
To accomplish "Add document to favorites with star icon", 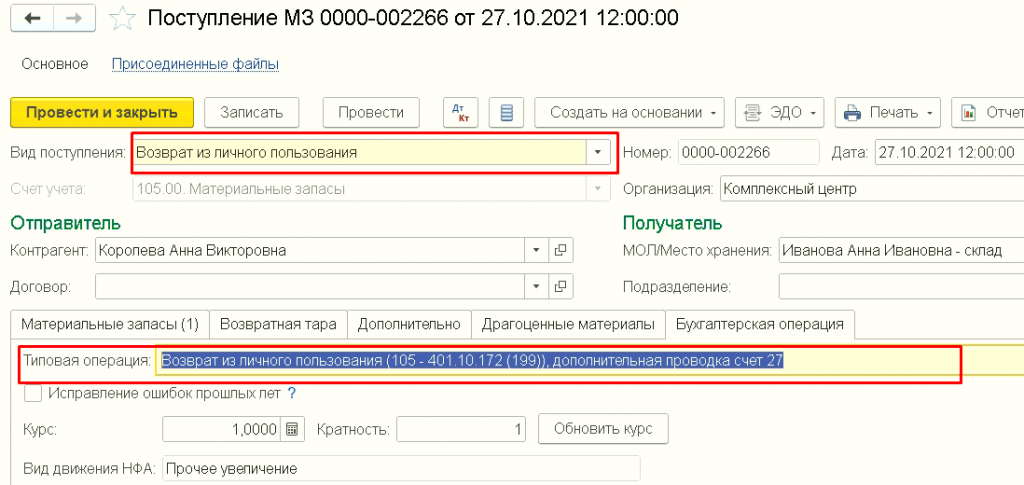I will (122, 18).
